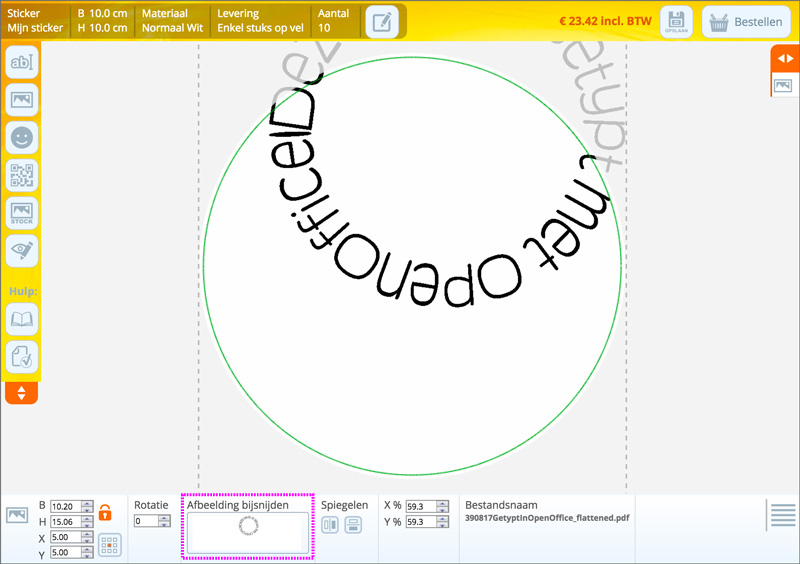Viewport: 800px width, 564px height.
Task: Click the Sticker Mijn sticker header section
Action: pyautogui.click(x=35, y=21)
